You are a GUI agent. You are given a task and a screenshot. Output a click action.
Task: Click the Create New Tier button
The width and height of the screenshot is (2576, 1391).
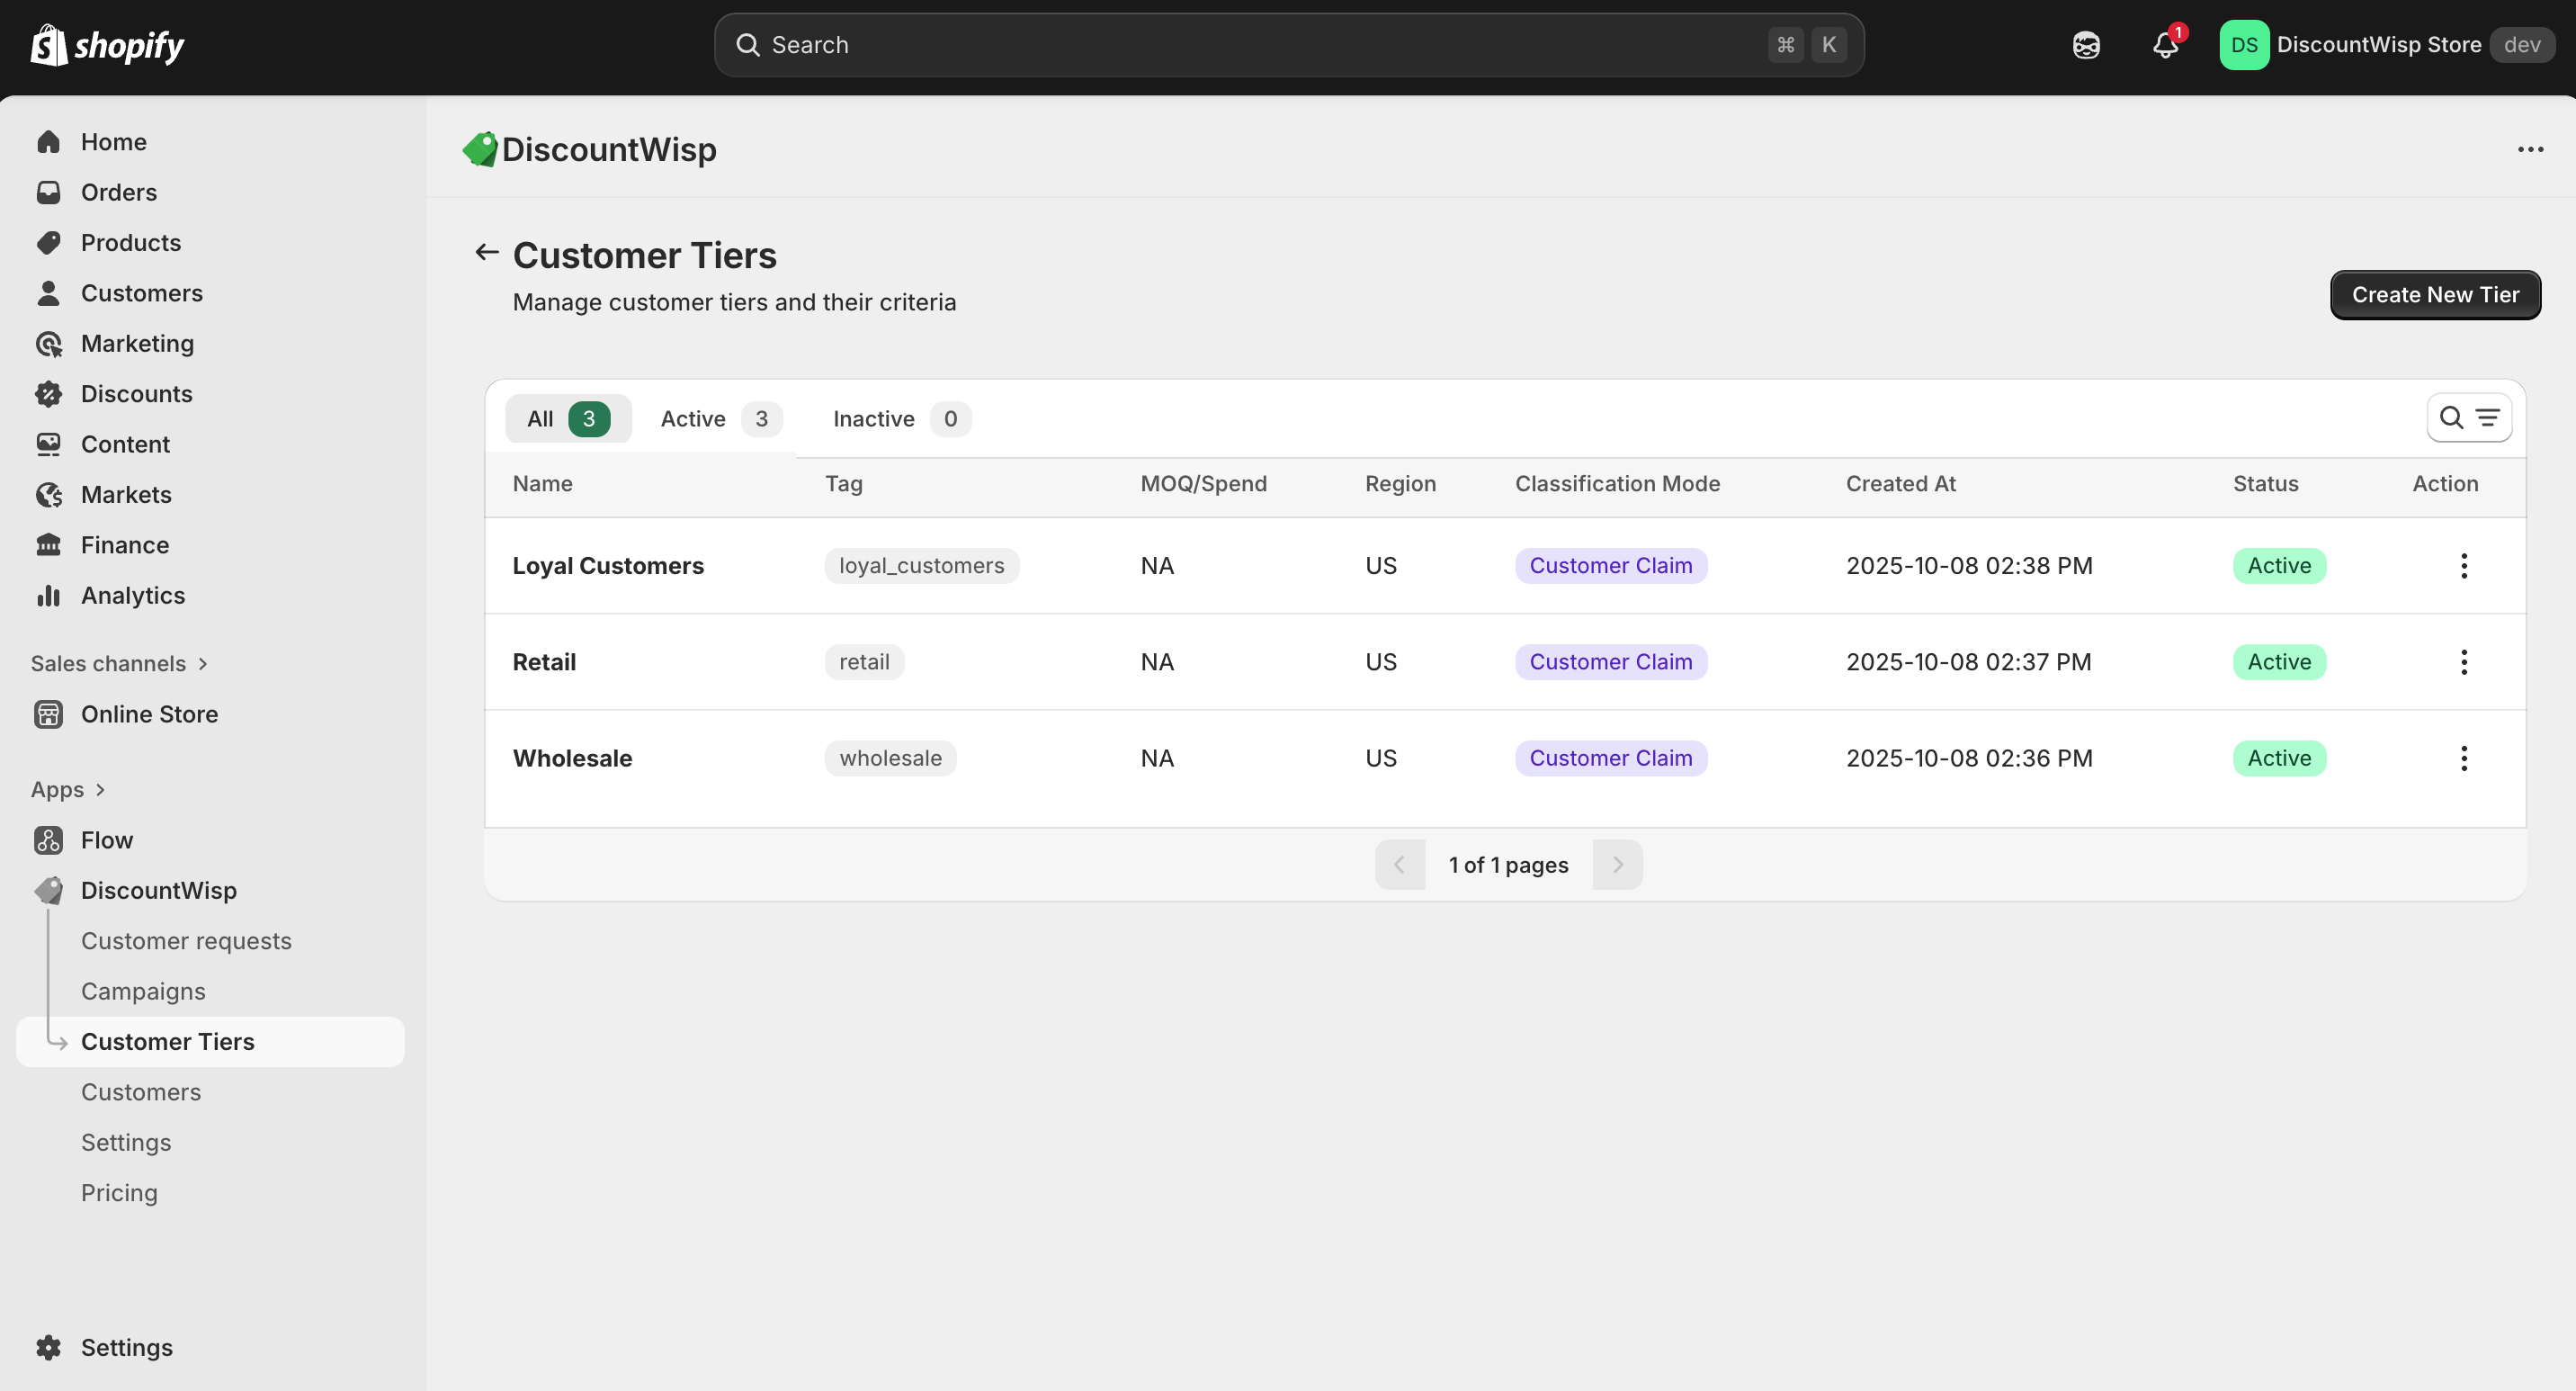[x=2434, y=295]
